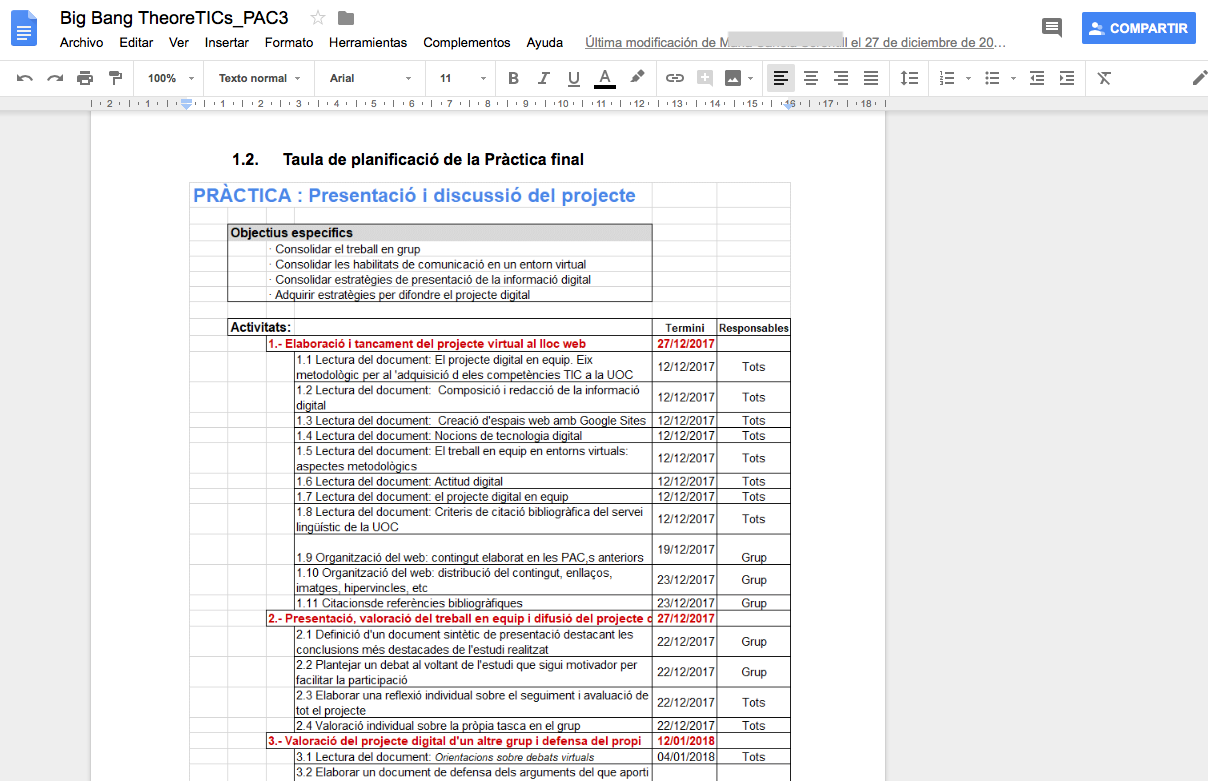Set left text alignment

pyautogui.click(x=781, y=78)
